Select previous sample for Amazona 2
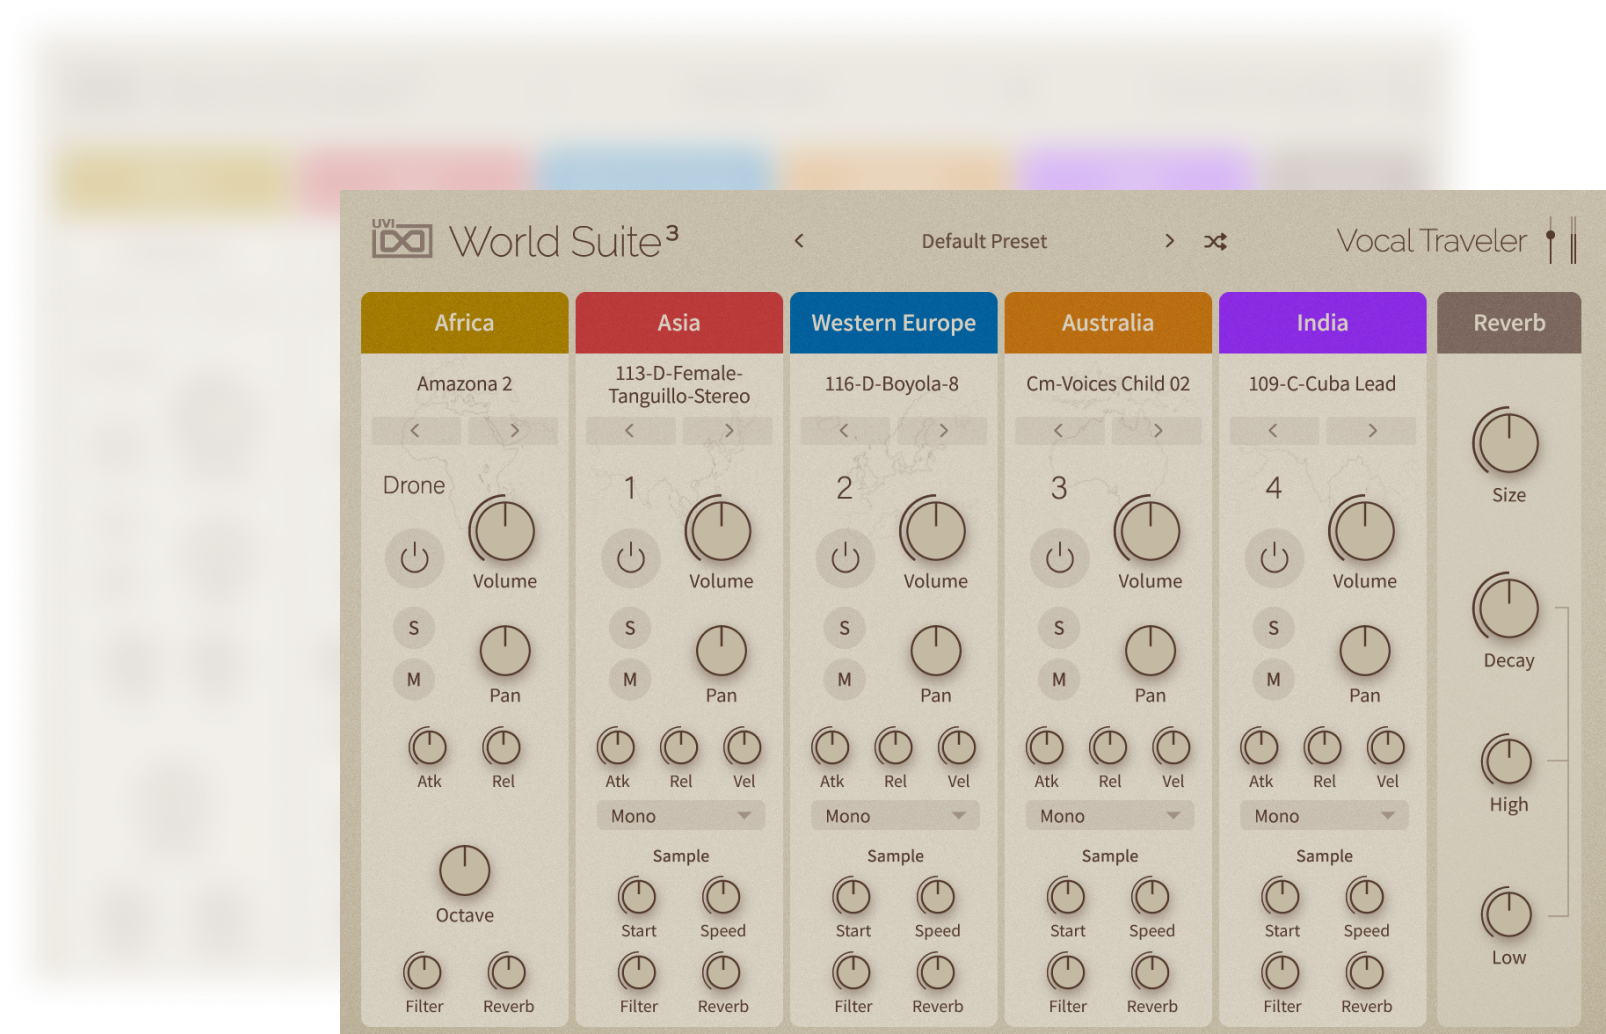This screenshot has height=1034, width=1606. point(416,431)
